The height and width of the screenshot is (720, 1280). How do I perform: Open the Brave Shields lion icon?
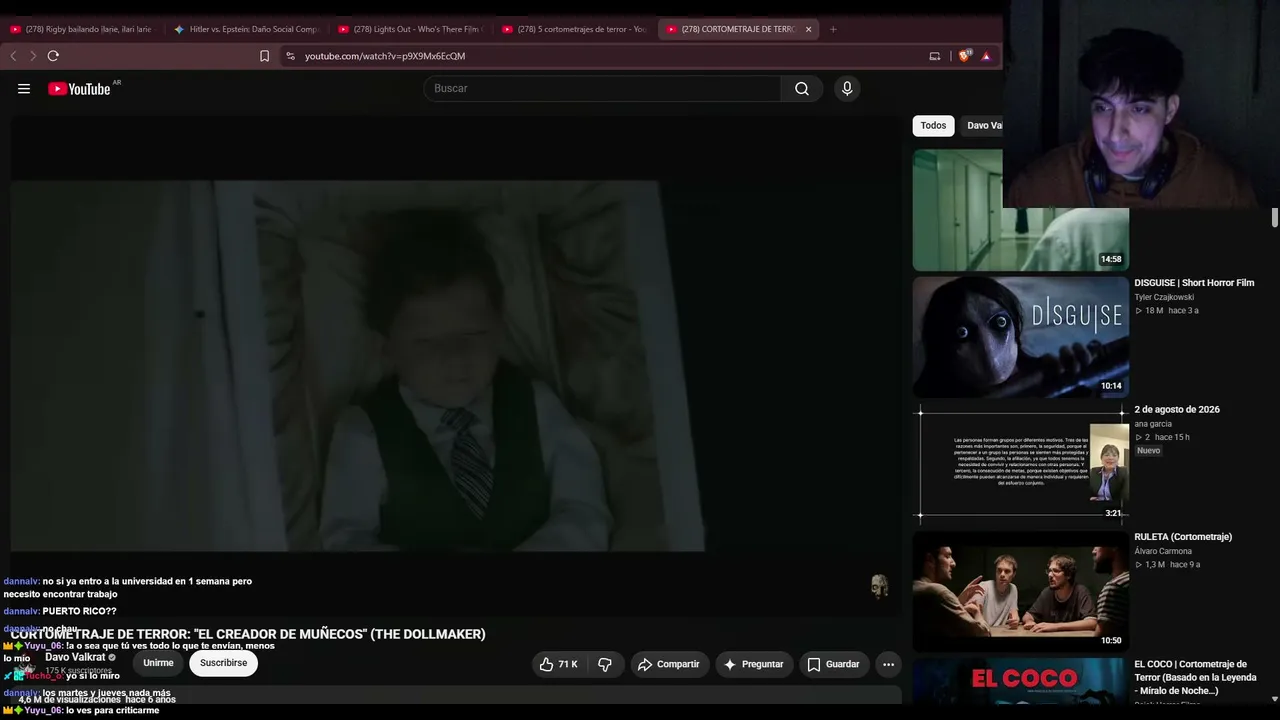tap(965, 56)
